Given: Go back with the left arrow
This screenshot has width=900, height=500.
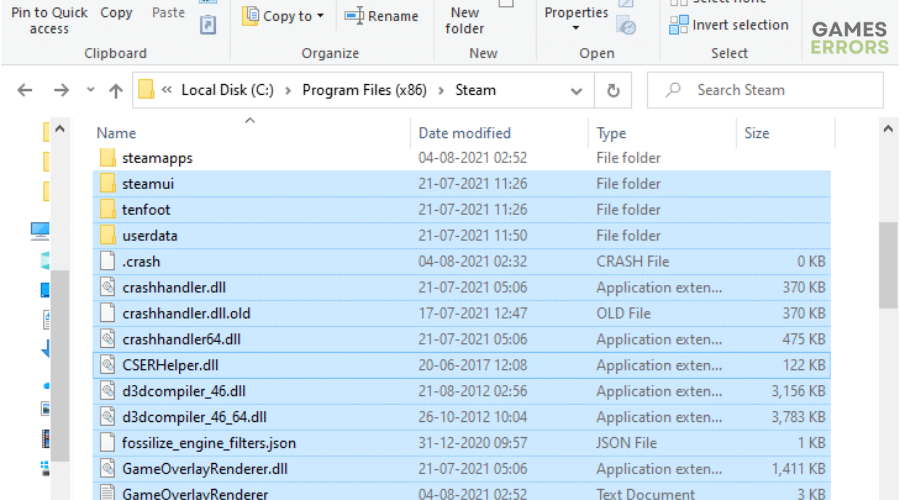Looking at the screenshot, I should click(x=25, y=90).
